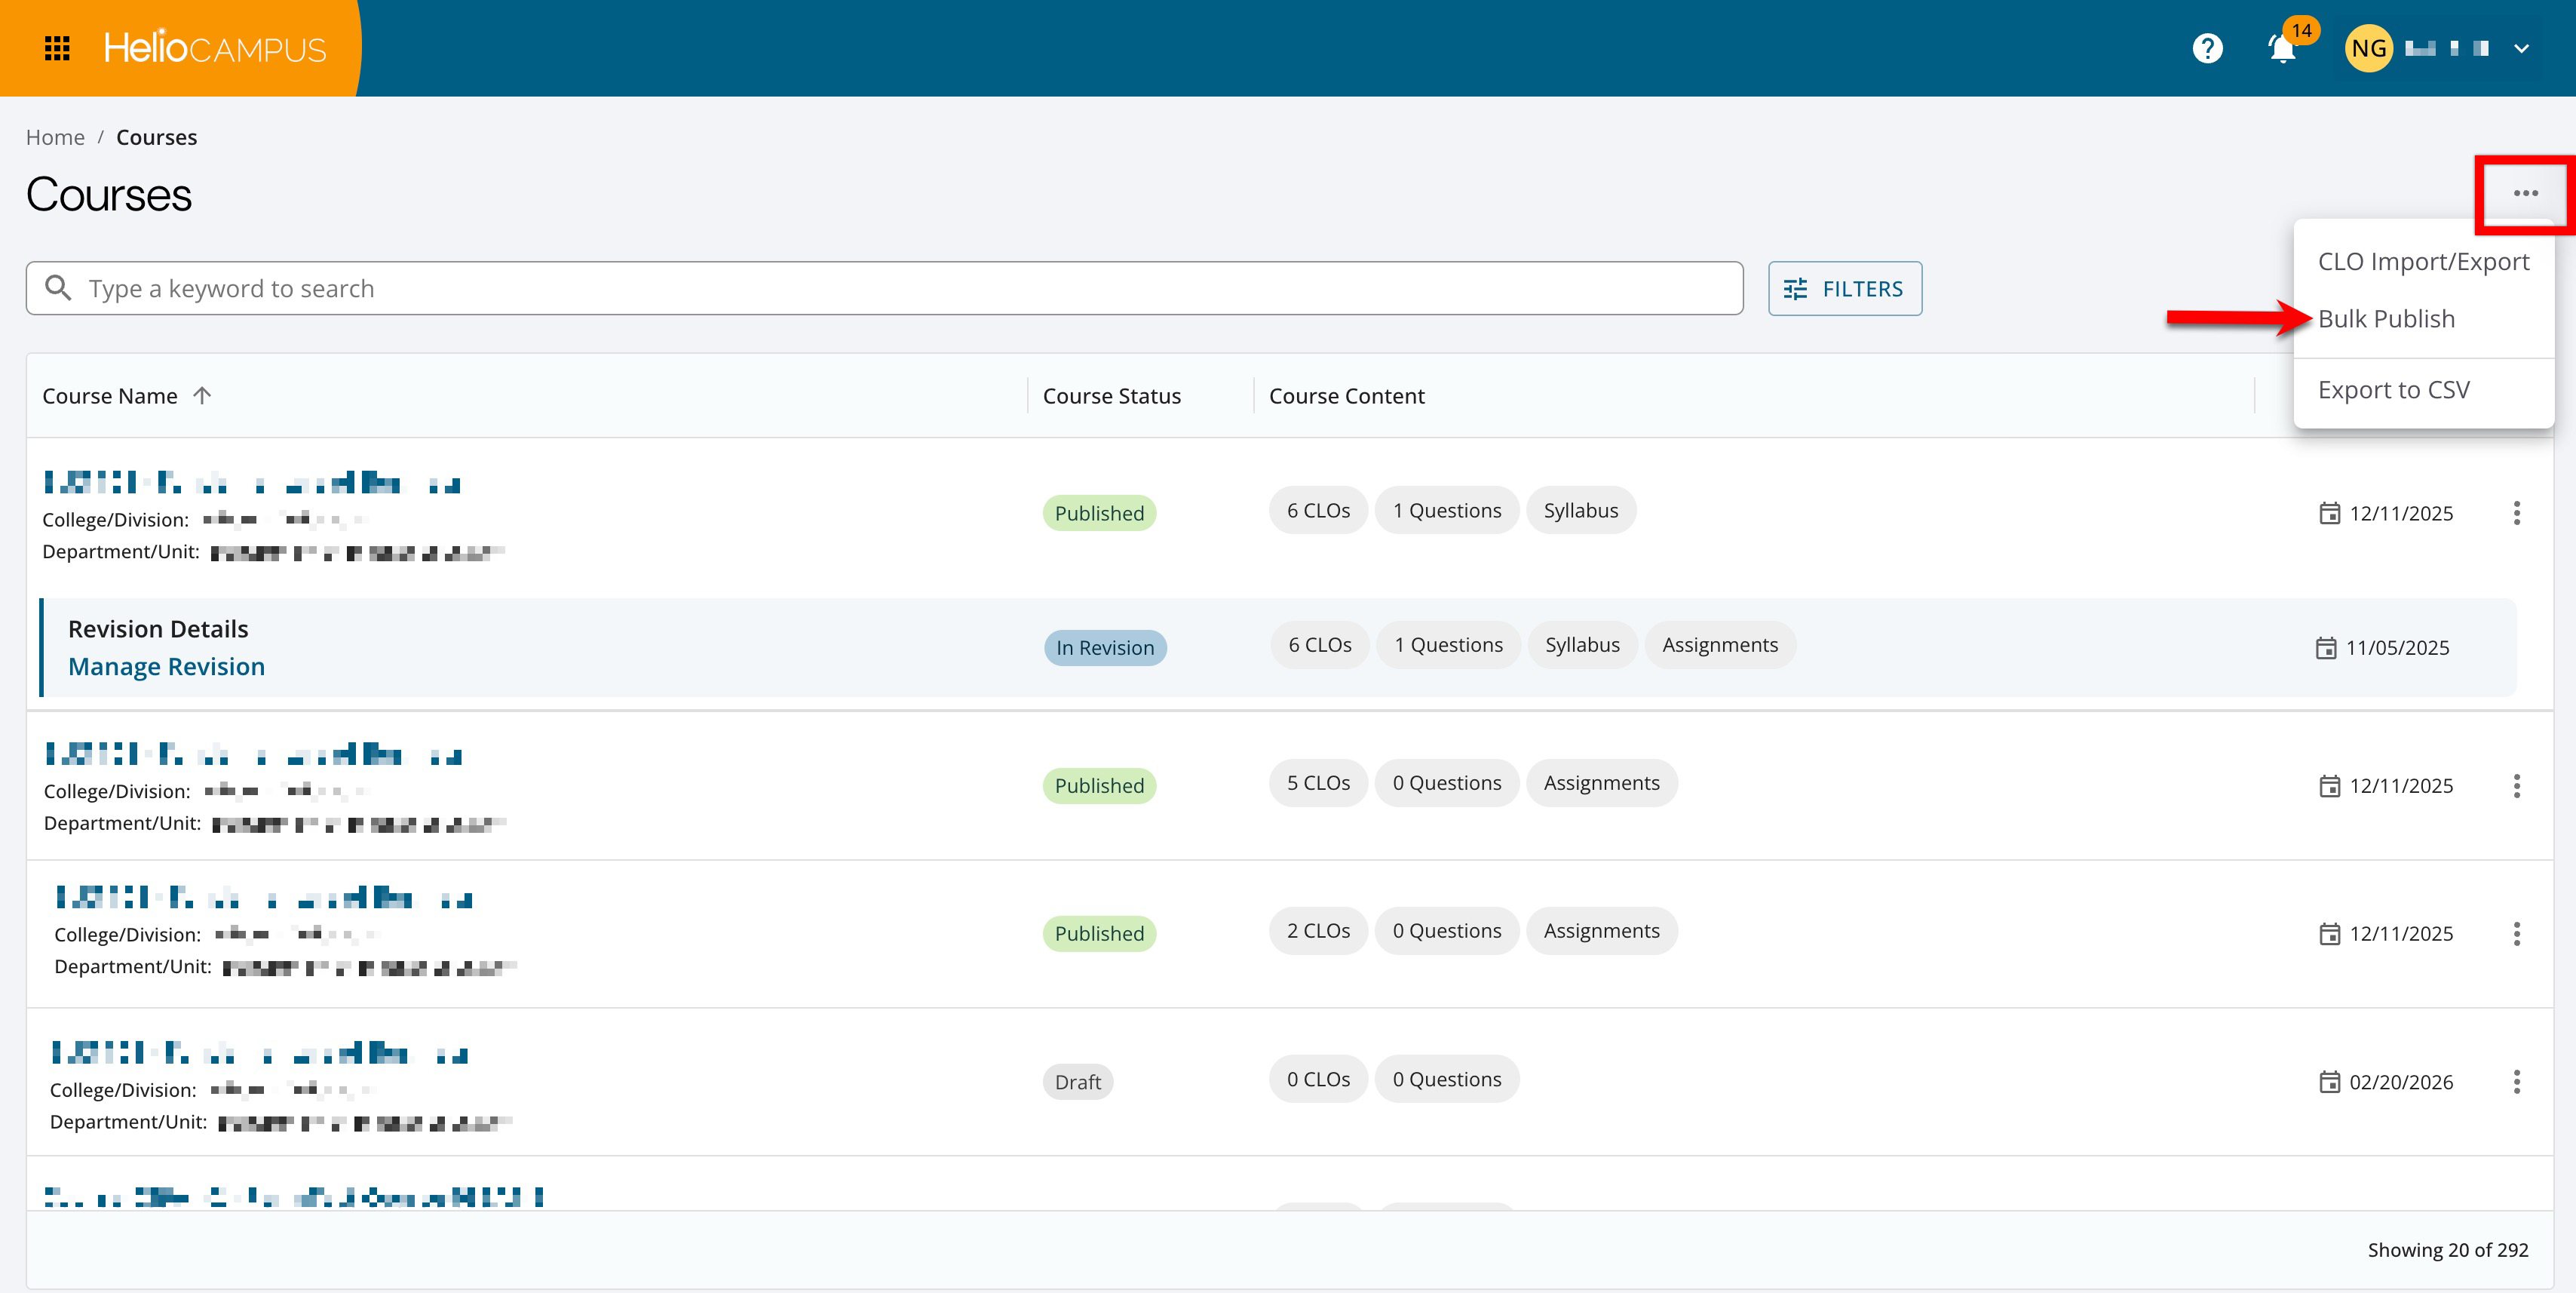Select CLO Import/Export menu item
The height and width of the screenshot is (1293, 2576).
click(2423, 261)
